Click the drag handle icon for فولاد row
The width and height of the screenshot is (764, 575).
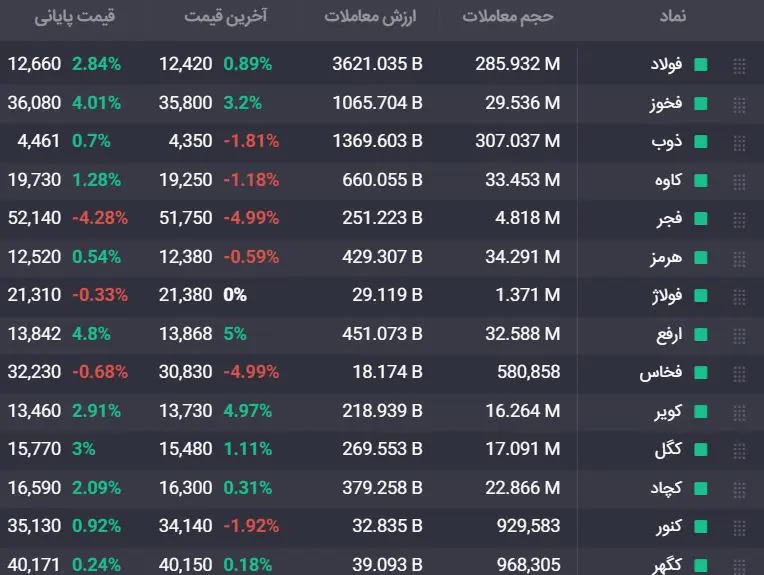[739, 66]
